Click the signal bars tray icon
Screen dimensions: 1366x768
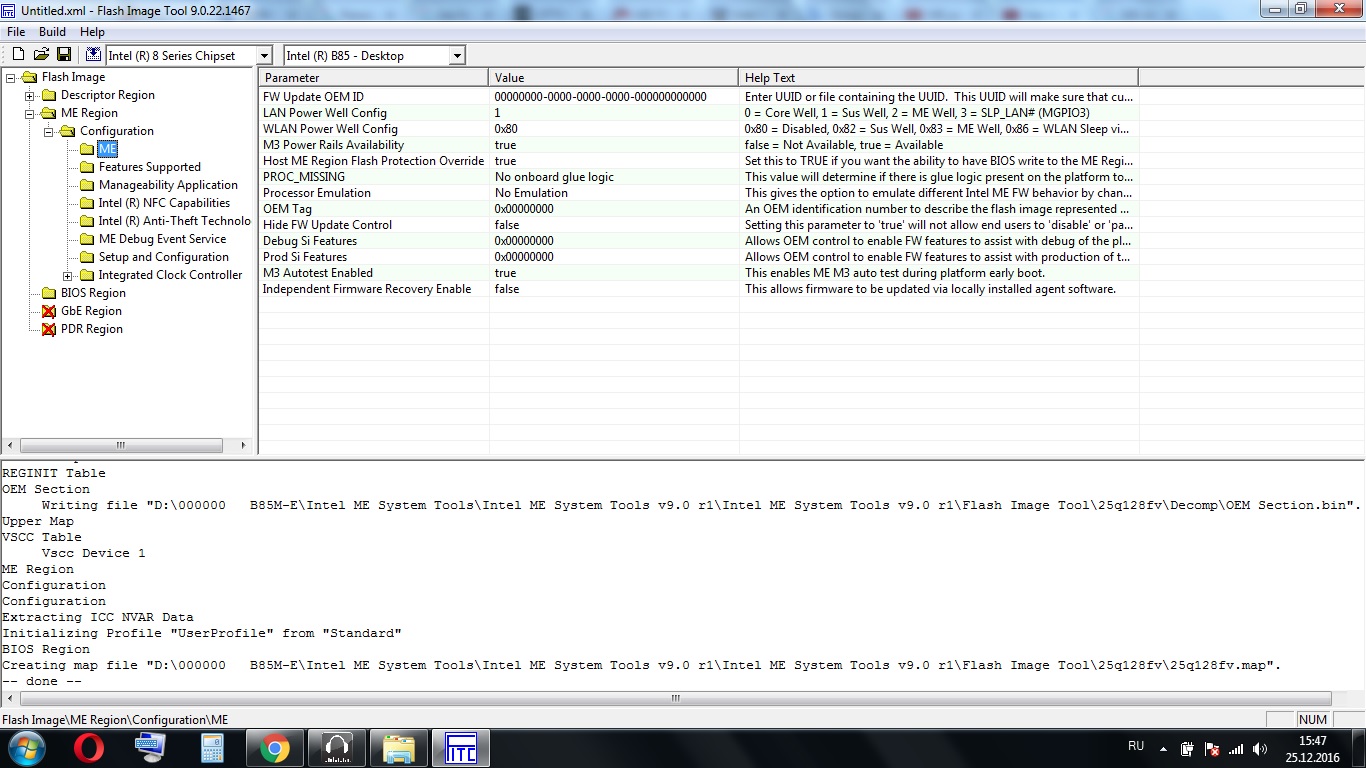[1235, 748]
